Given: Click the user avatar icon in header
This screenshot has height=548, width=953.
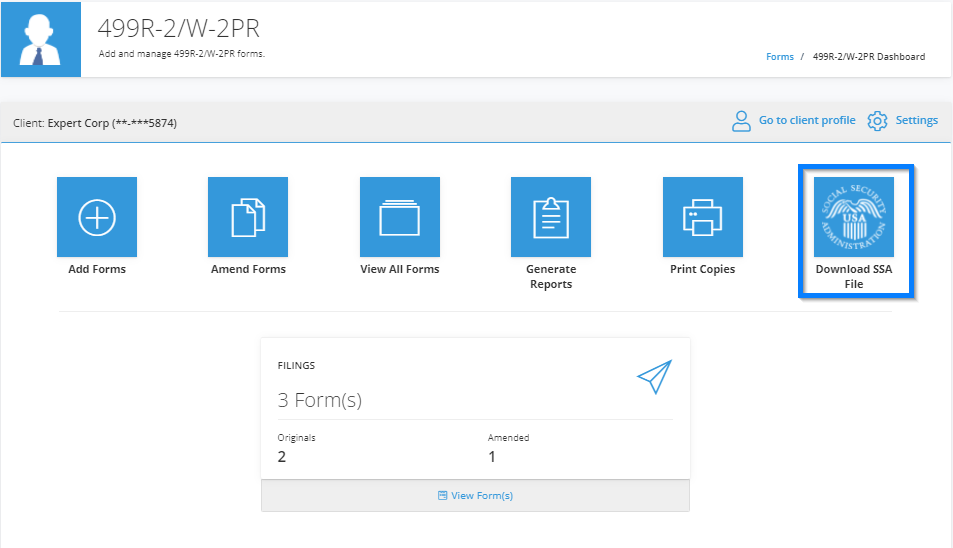Looking at the screenshot, I should 41,39.
